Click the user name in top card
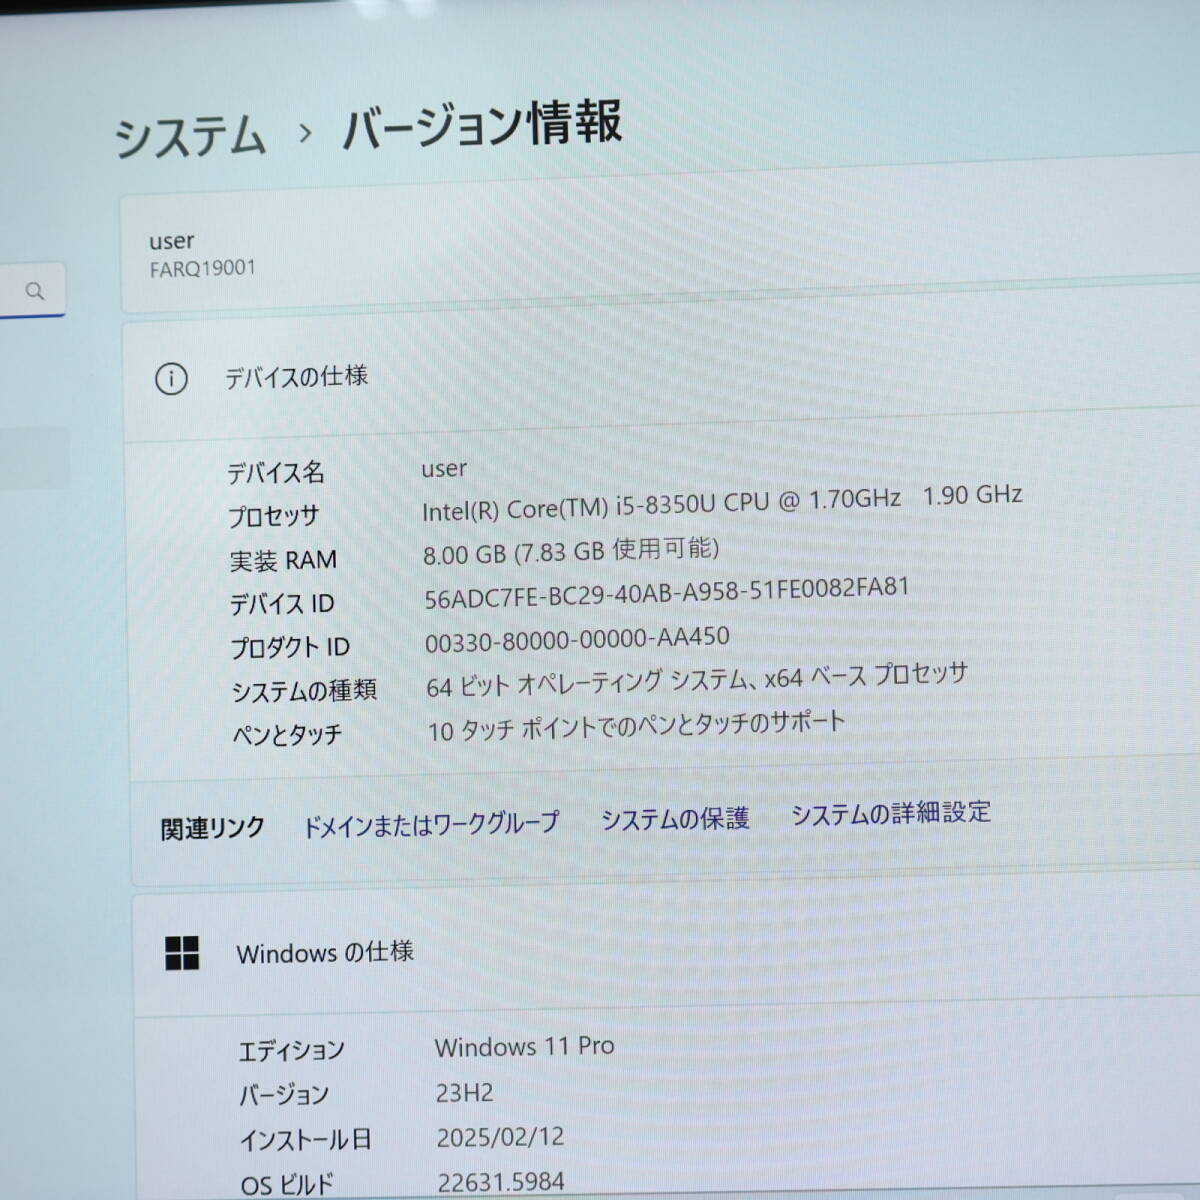 click(x=172, y=241)
